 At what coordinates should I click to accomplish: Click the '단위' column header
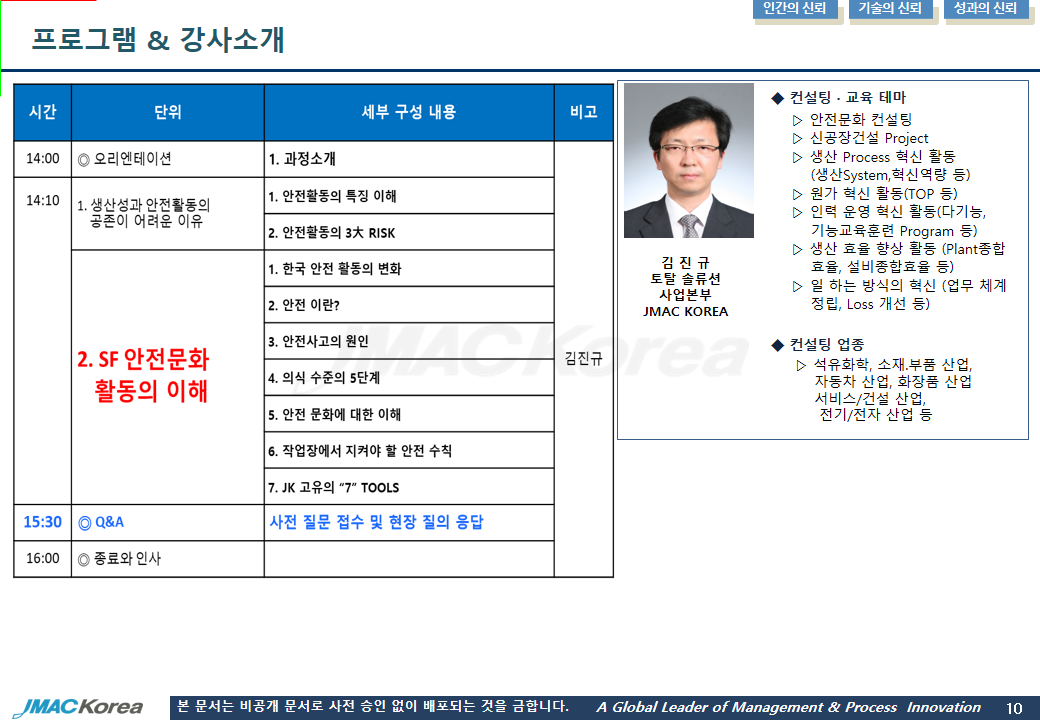point(168,112)
